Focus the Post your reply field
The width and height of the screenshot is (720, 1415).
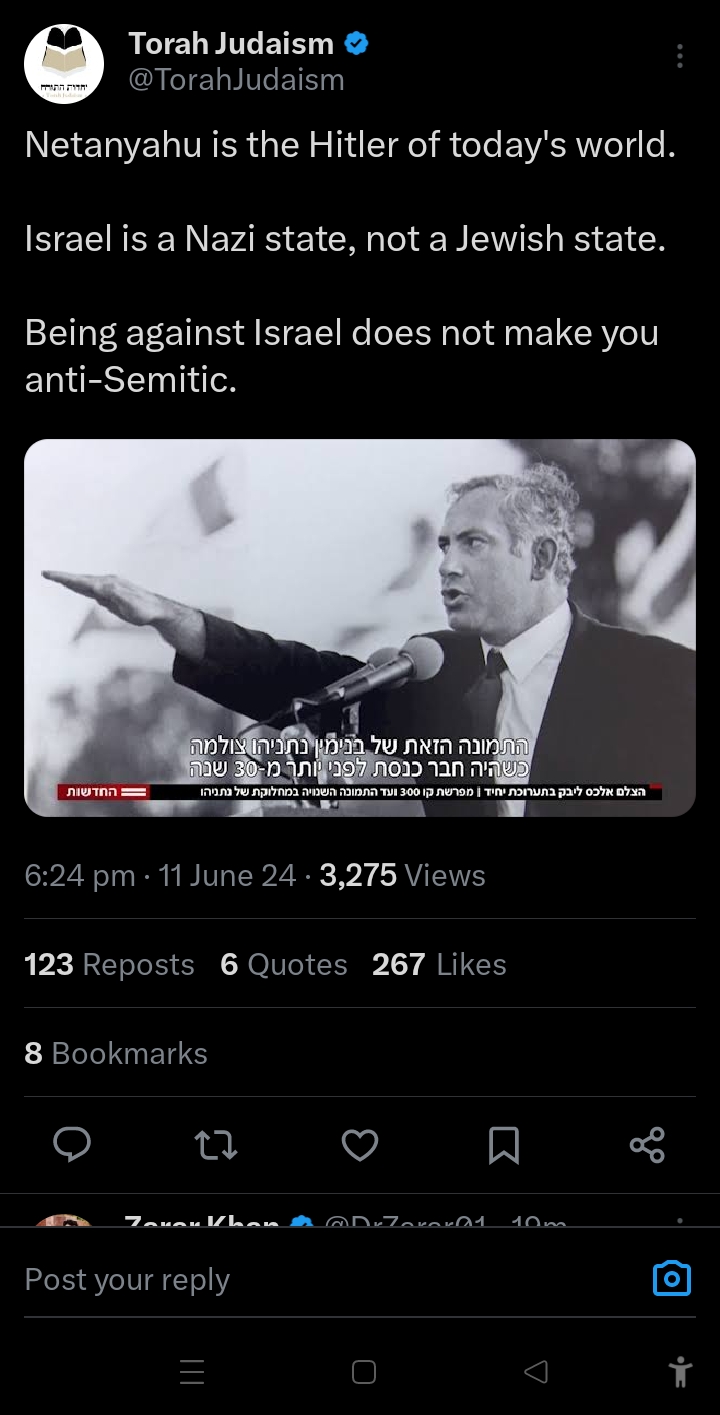(x=330, y=1279)
